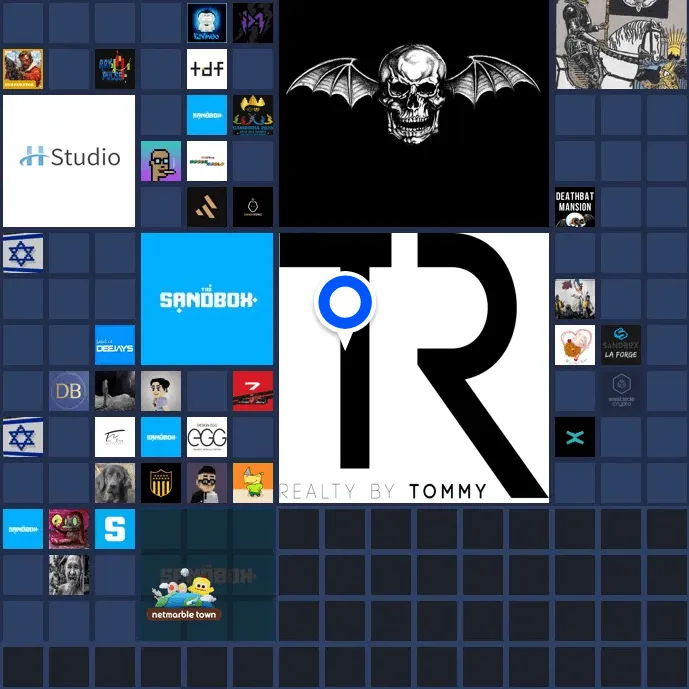The width and height of the screenshot is (689, 689).
Task: Select the winged skull Deathbat estate
Action: [414, 113]
